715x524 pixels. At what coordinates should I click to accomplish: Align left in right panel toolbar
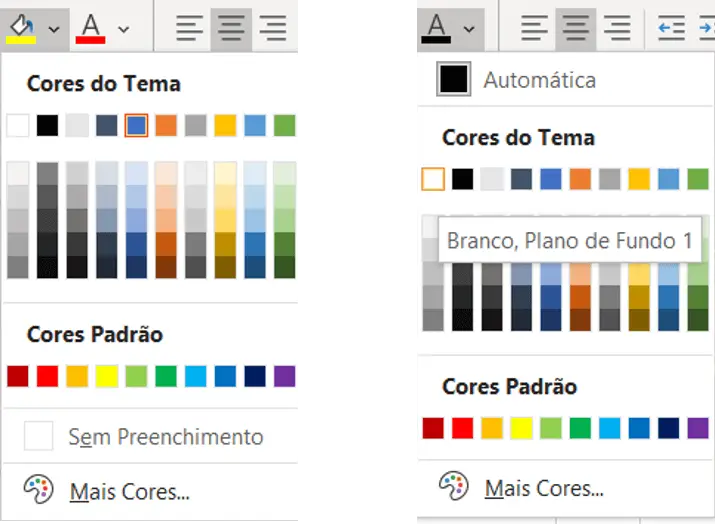pyautogui.click(x=534, y=28)
